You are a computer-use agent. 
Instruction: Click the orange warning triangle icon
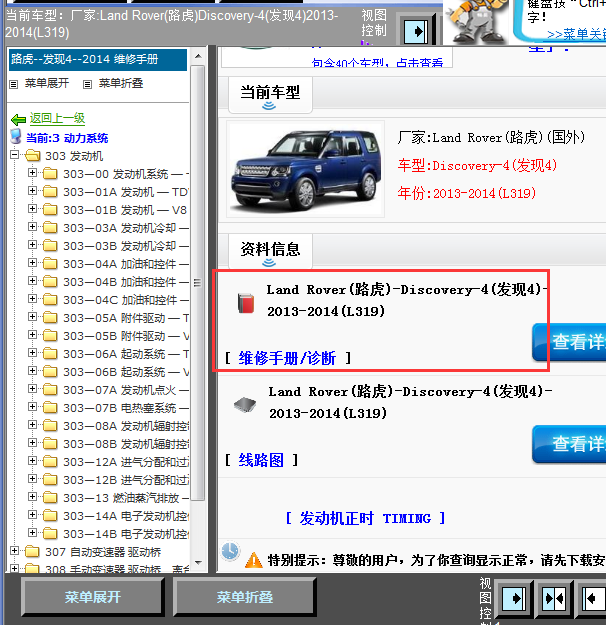pyautogui.click(x=254, y=560)
